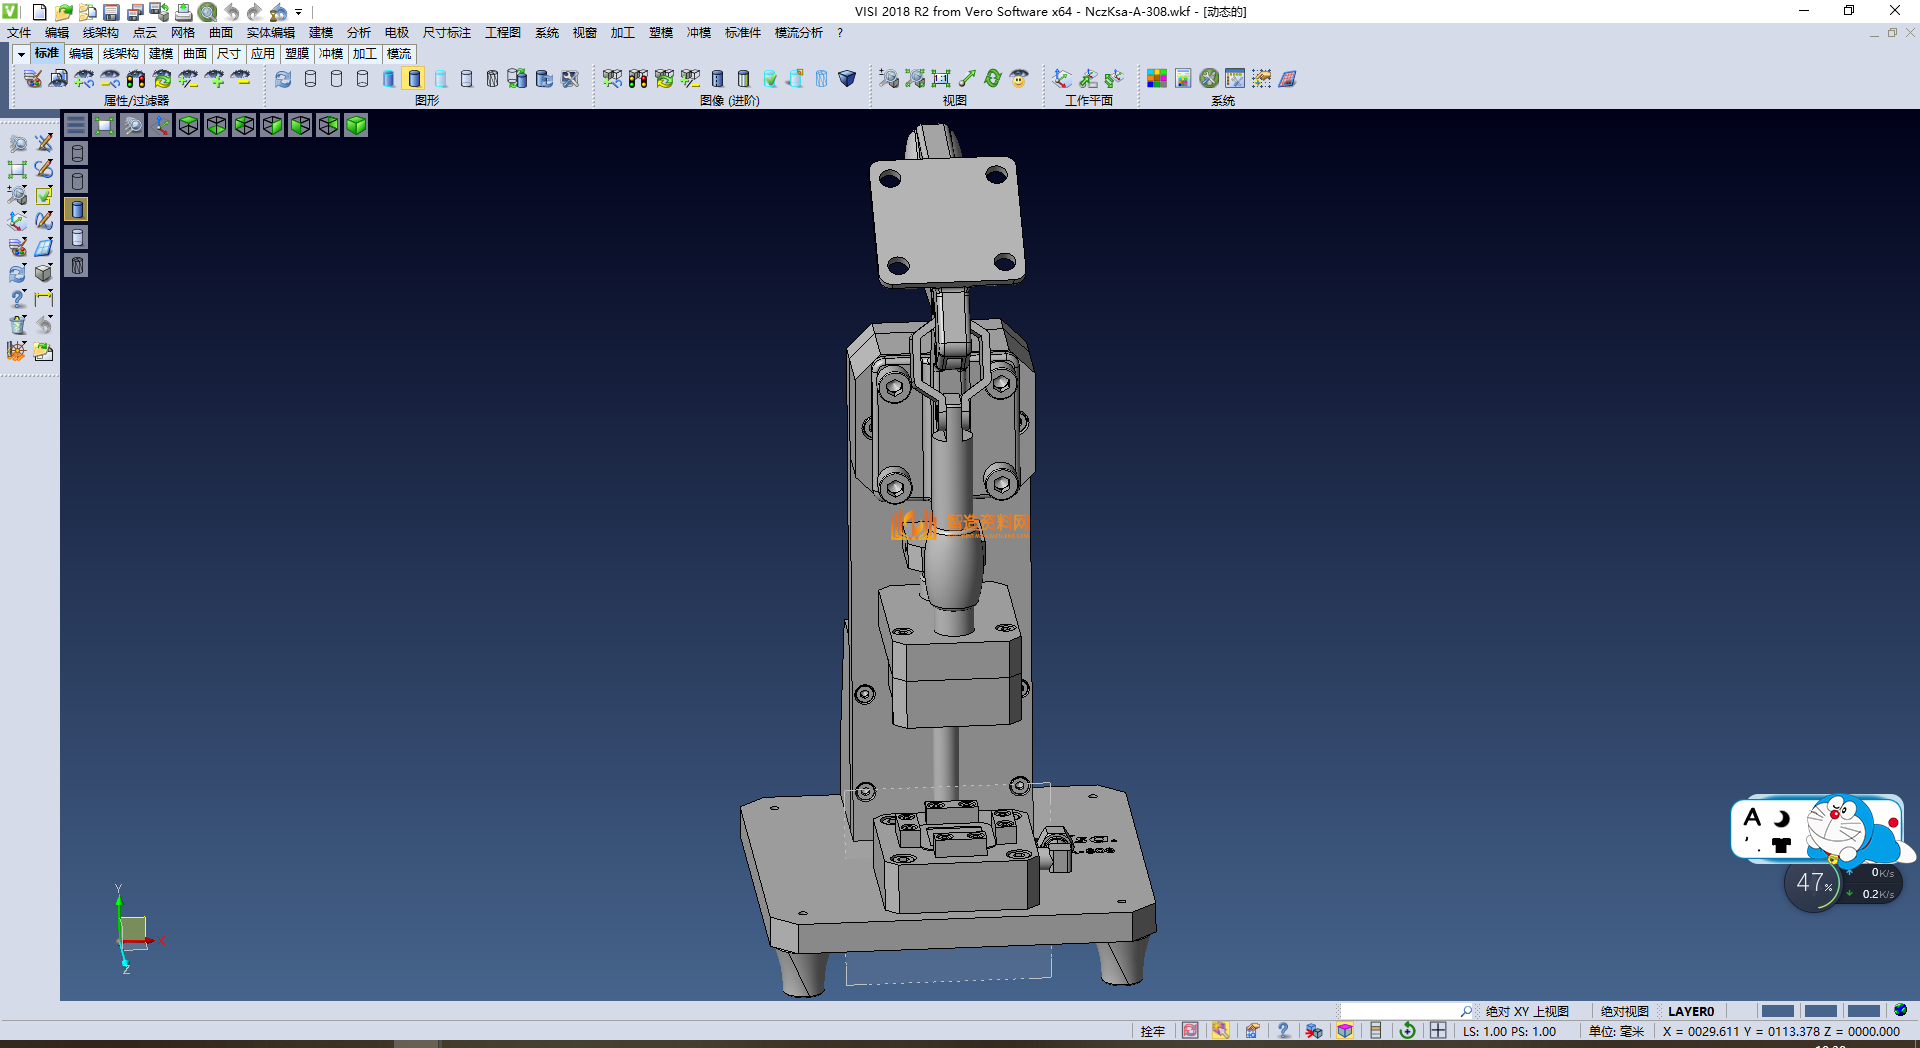Screen dimensions: 1920x1048
Task: Click the save file icon in quick access toolbar
Action: (111, 12)
